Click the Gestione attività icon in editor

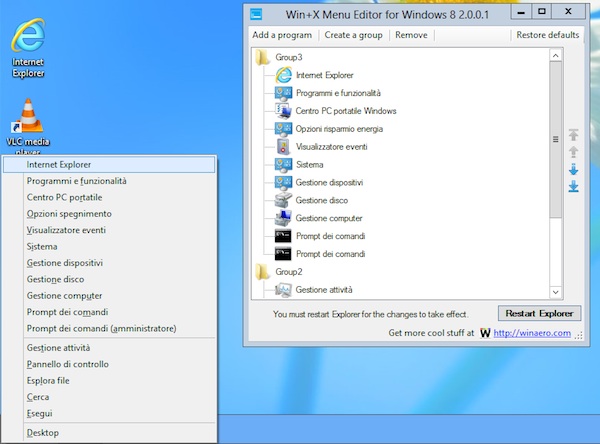tap(284, 290)
